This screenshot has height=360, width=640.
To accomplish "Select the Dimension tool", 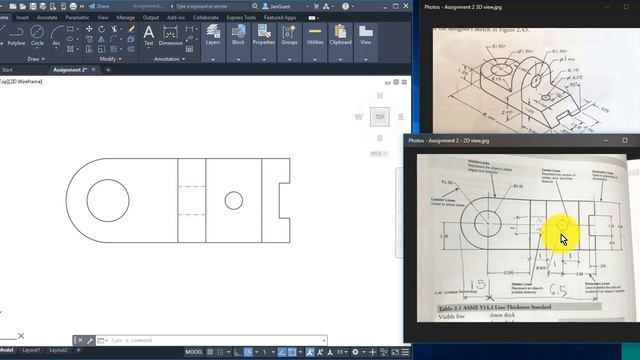I will tap(170, 35).
